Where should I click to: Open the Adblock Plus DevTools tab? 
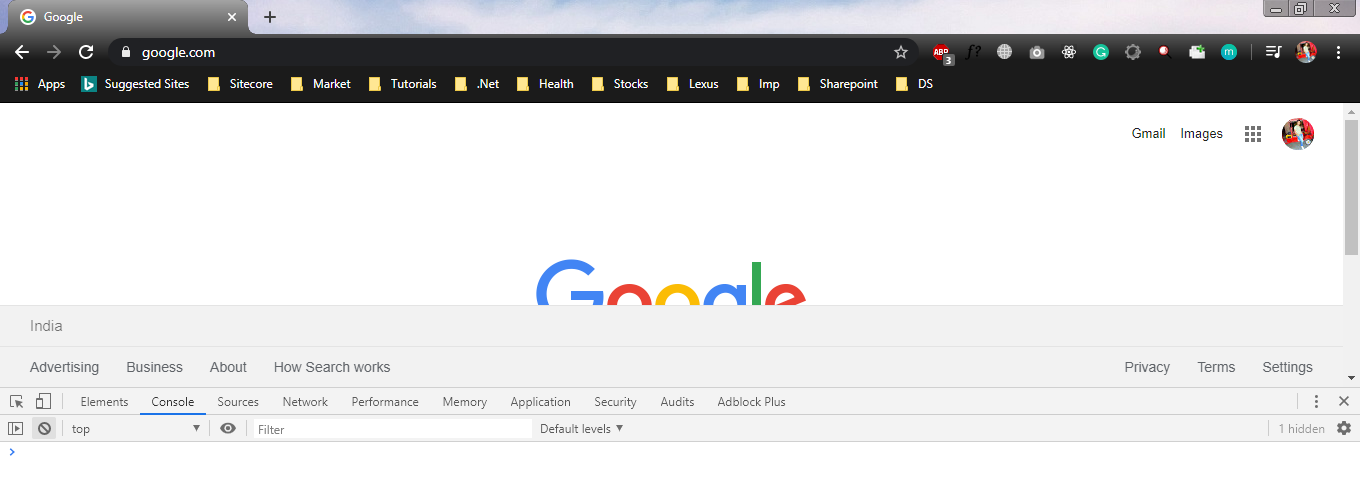(x=751, y=402)
